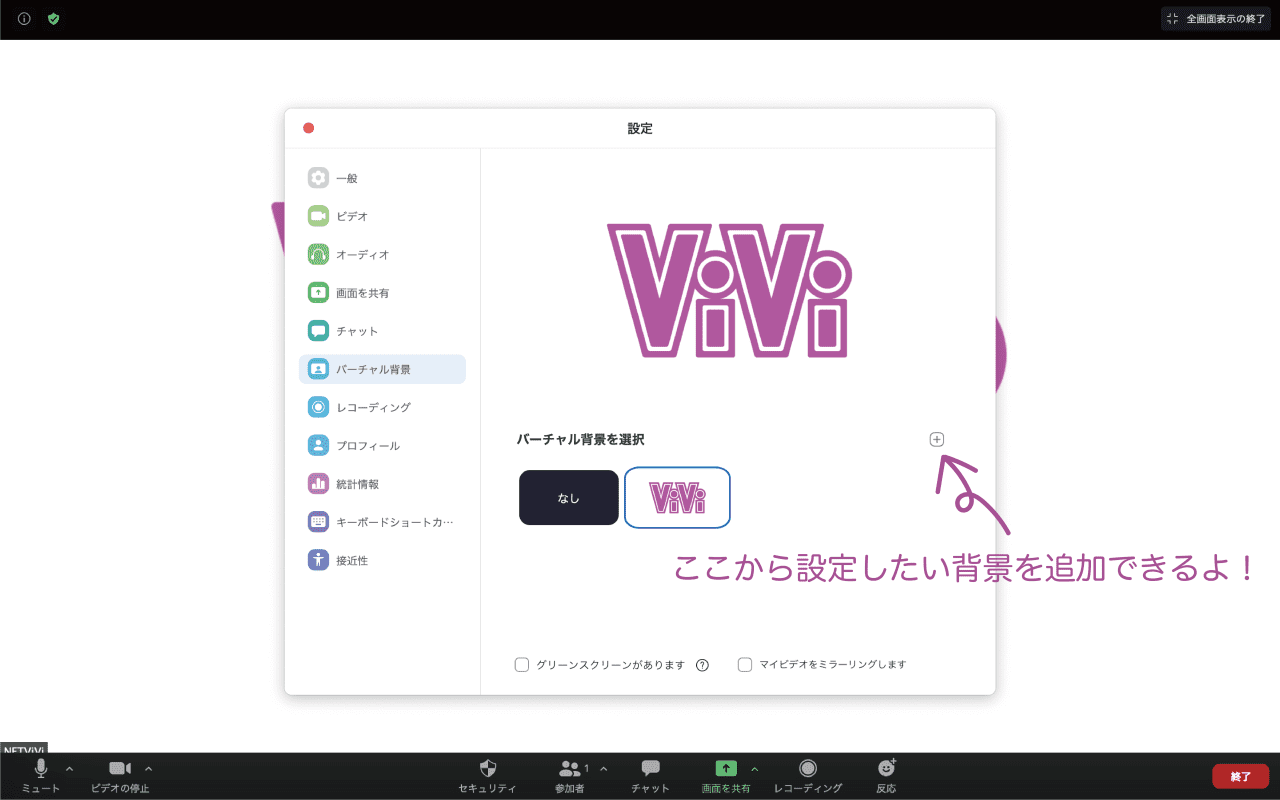Expand video options arrow next to ビデオの停止

tap(148, 768)
